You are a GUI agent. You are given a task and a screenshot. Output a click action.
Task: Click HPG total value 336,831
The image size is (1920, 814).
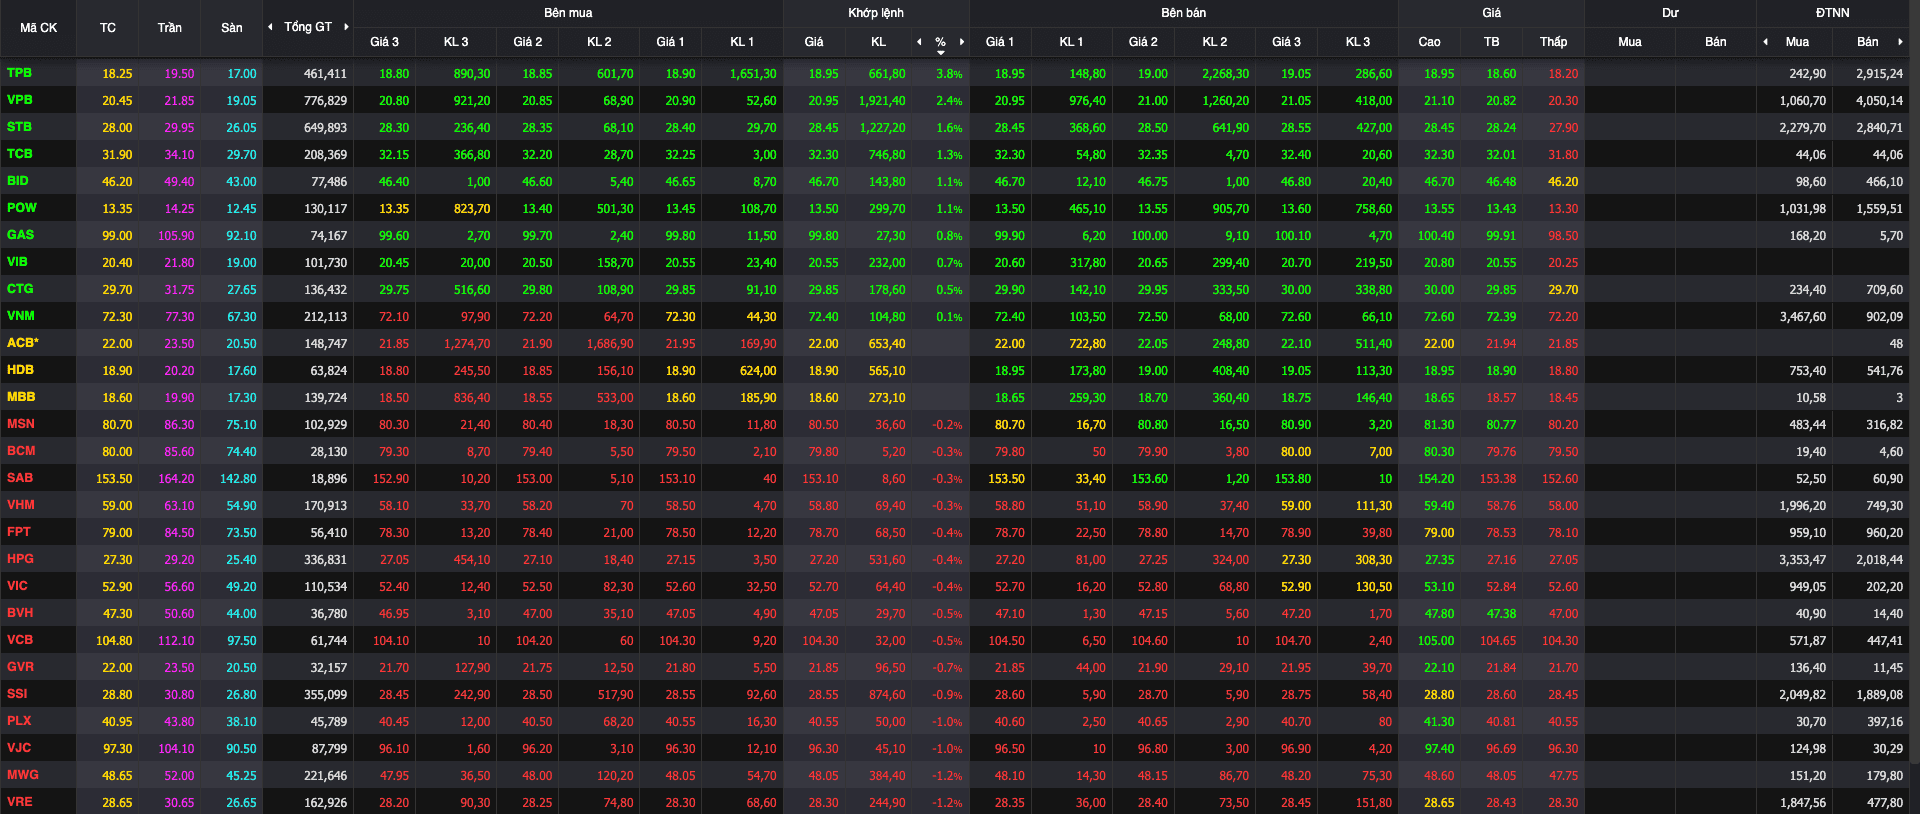click(325, 560)
